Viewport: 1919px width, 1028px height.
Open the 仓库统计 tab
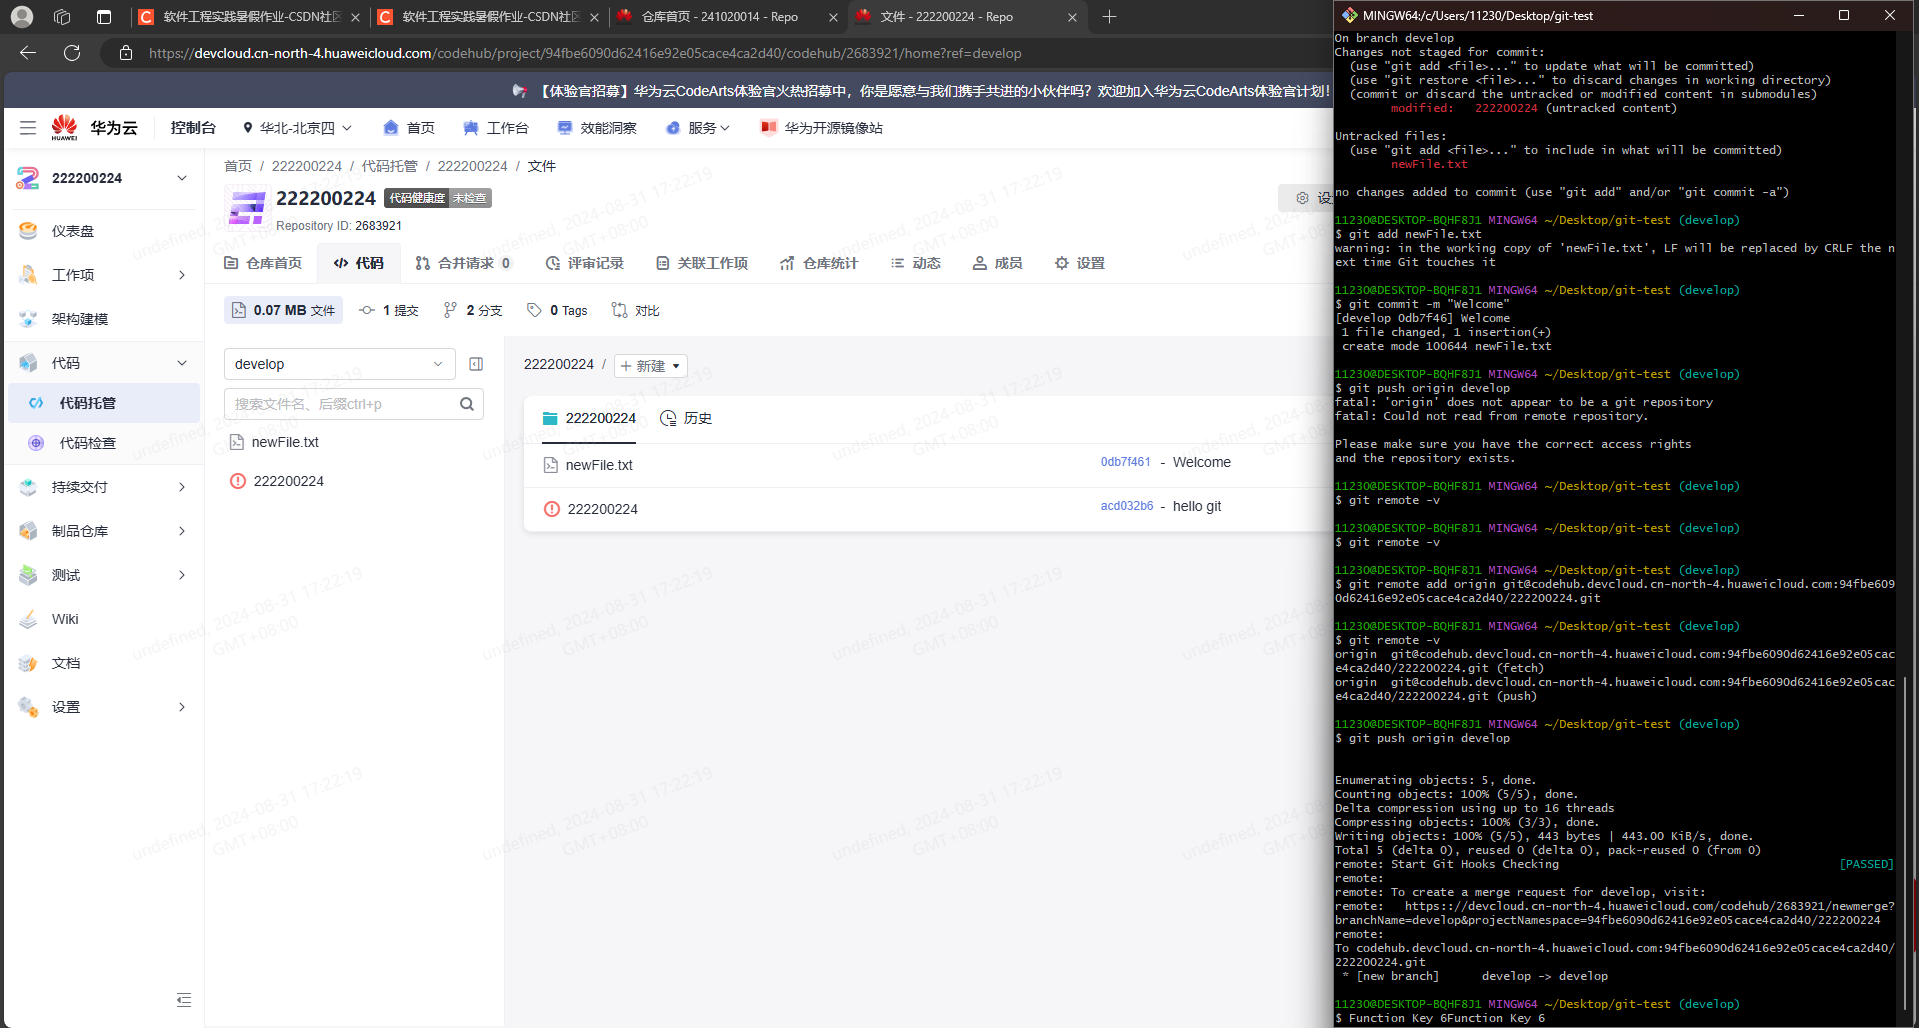[819, 263]
